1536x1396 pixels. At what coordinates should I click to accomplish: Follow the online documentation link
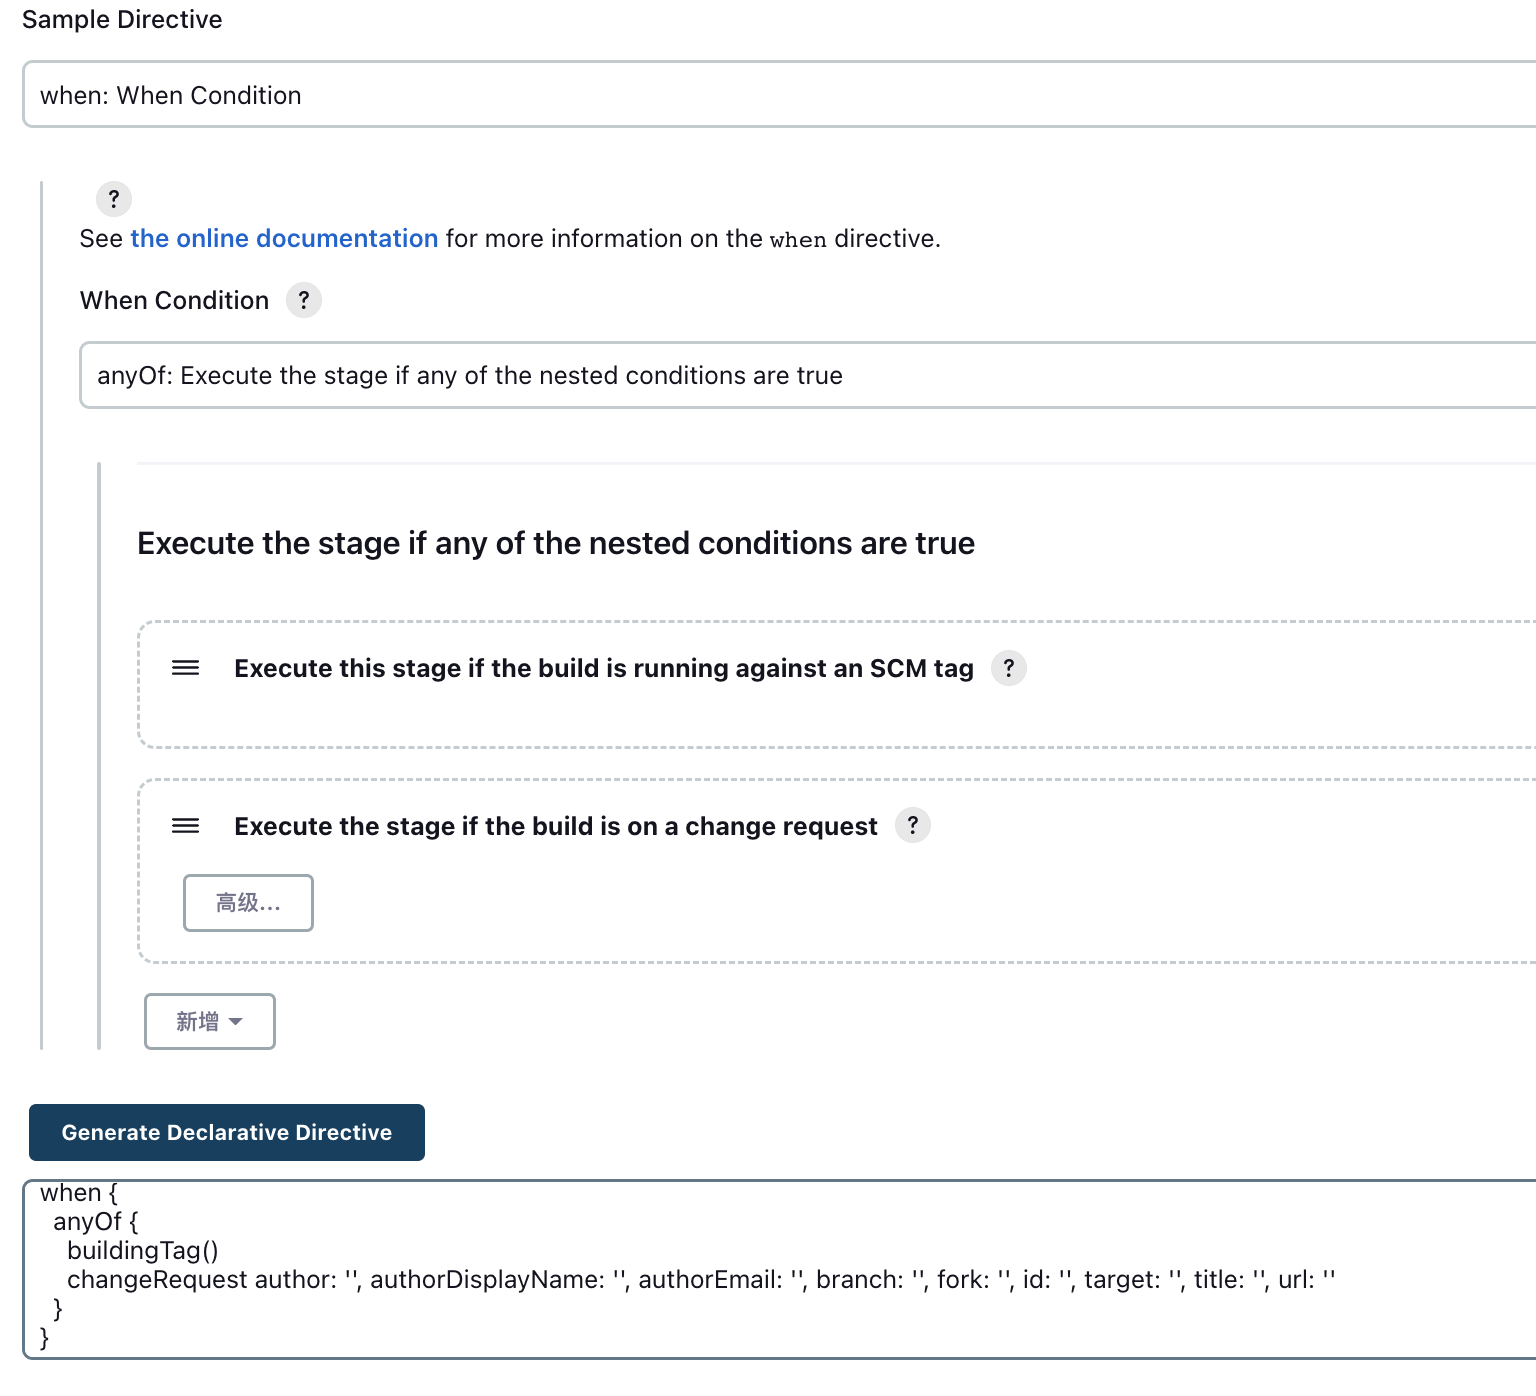click(x=284, y=239)
